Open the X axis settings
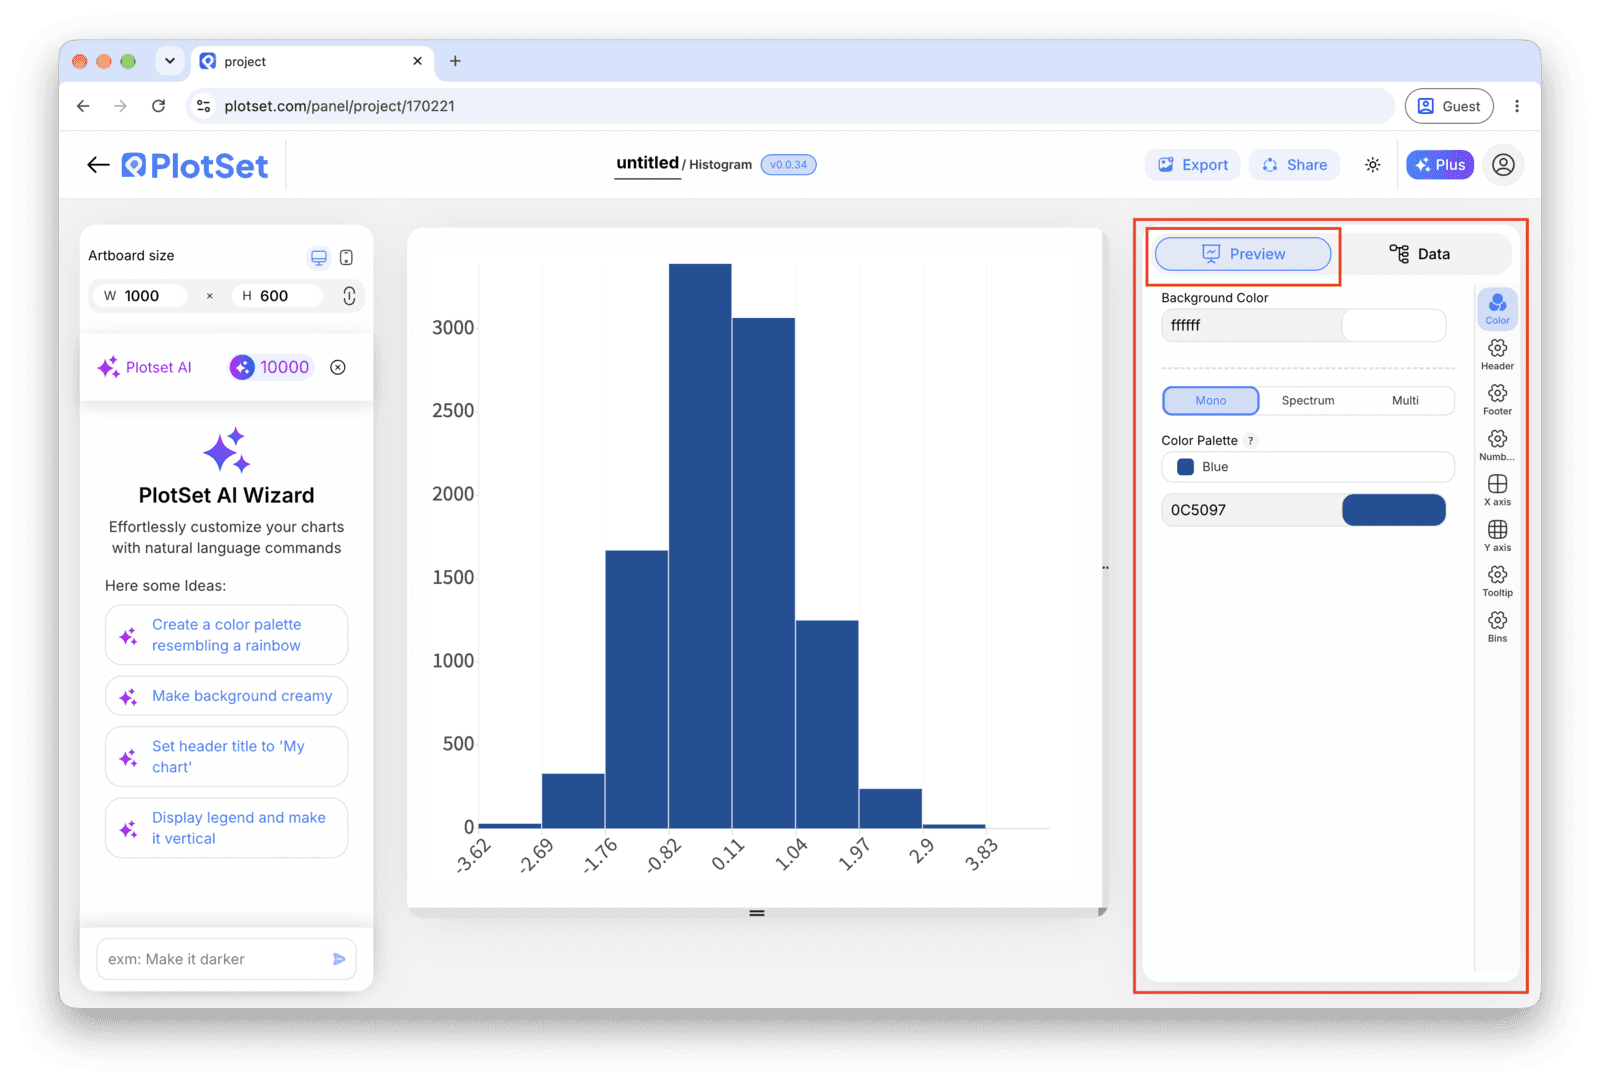 tap(1497, 490)
